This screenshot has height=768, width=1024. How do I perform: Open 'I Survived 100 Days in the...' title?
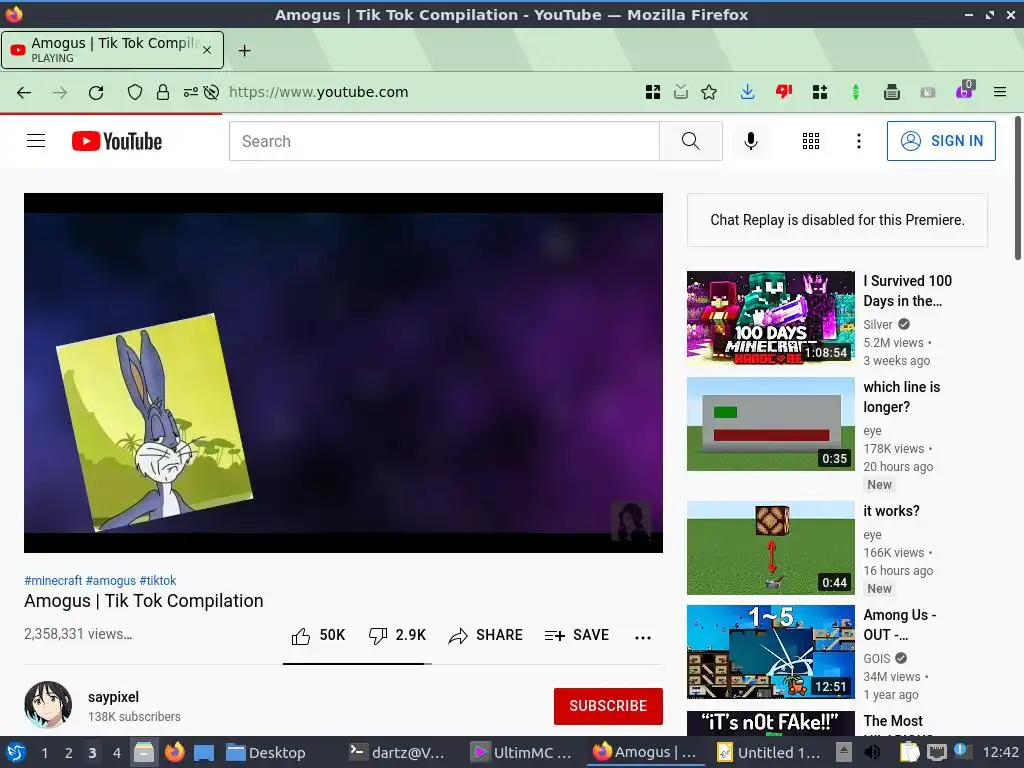point(907,291)
